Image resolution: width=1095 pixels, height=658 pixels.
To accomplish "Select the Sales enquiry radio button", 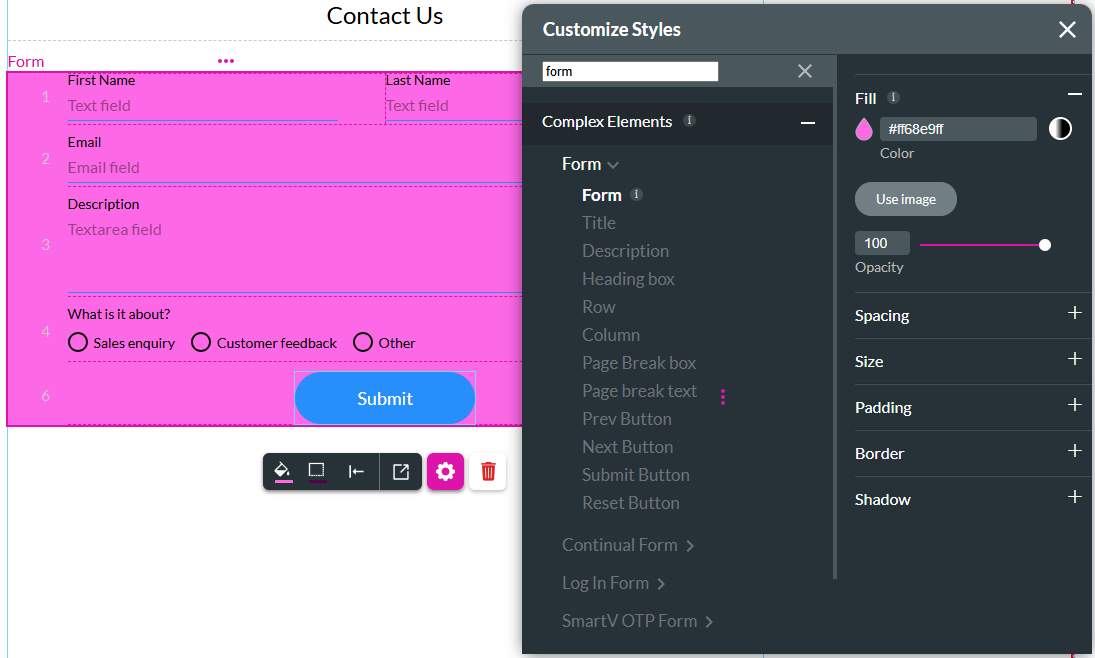I will tap(77, 342).
